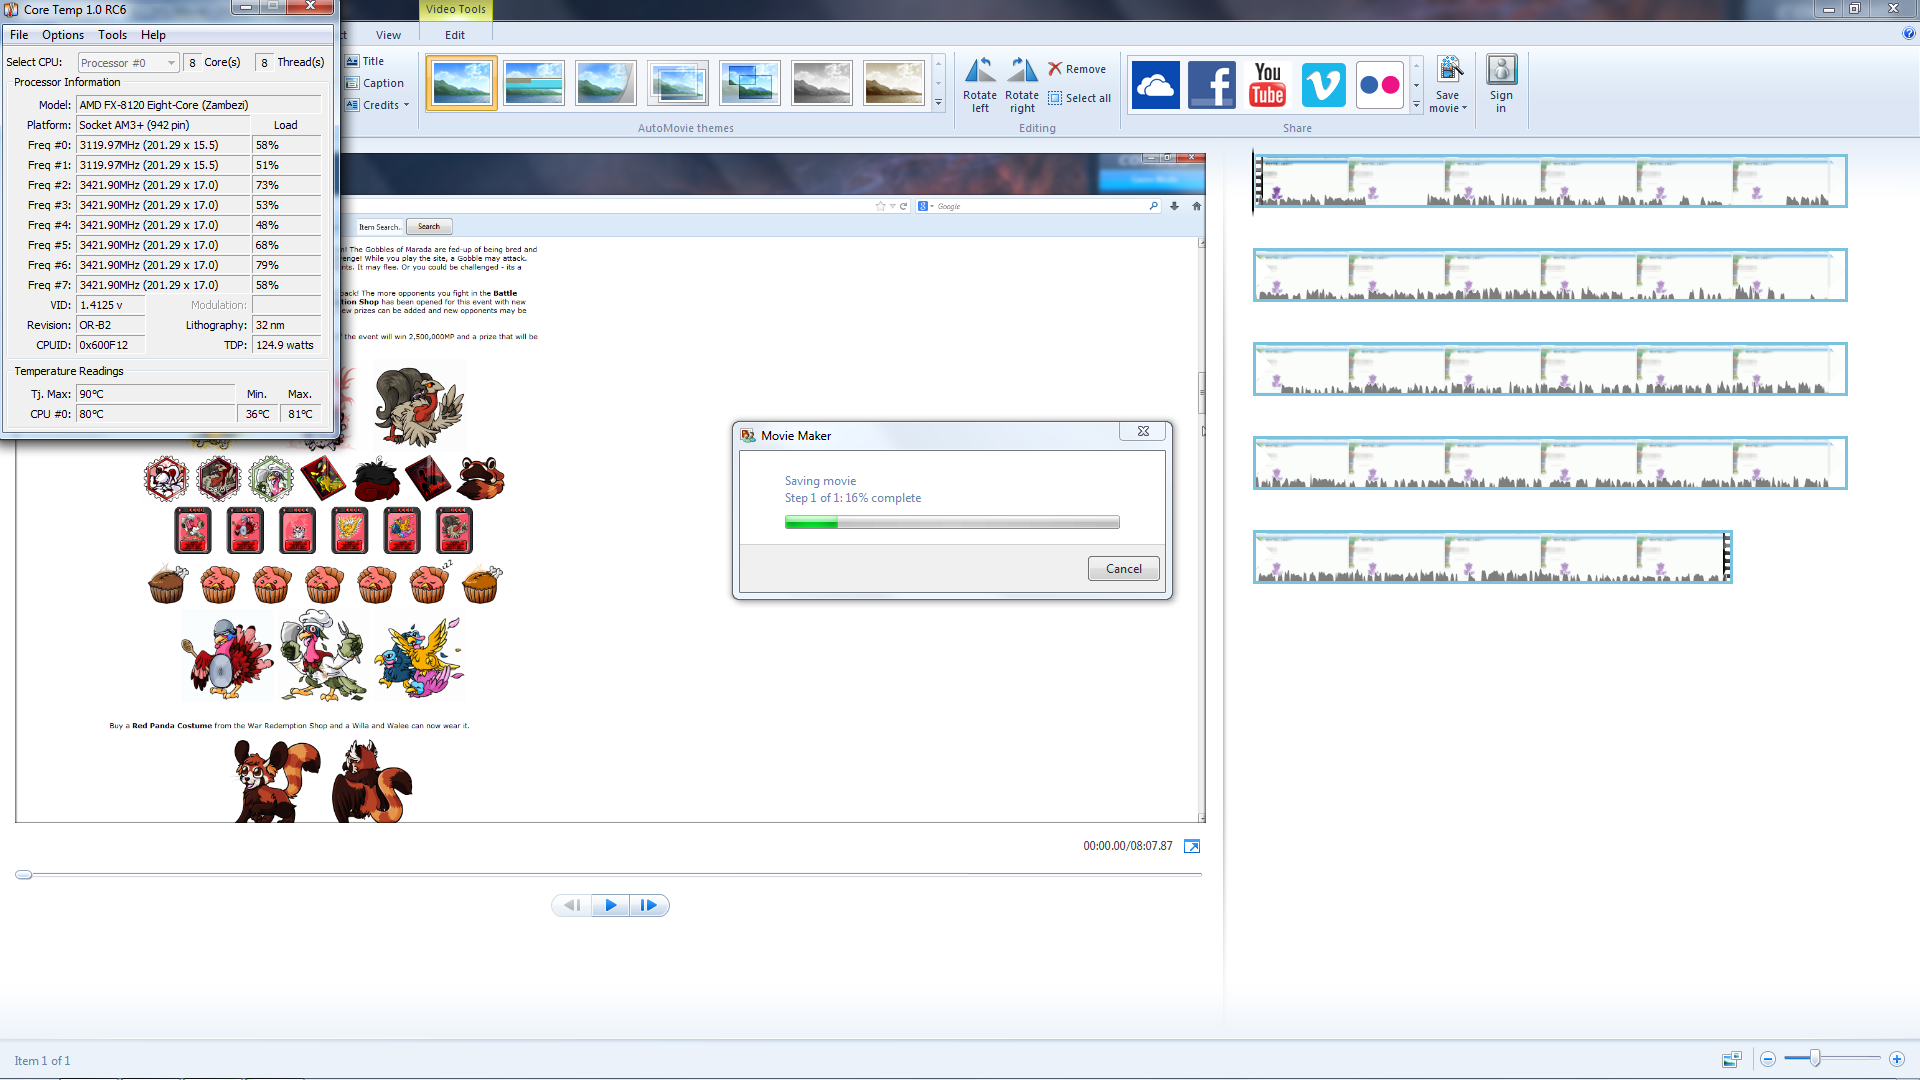
Task: Click Search button in preview webpage
Action: 429,227
